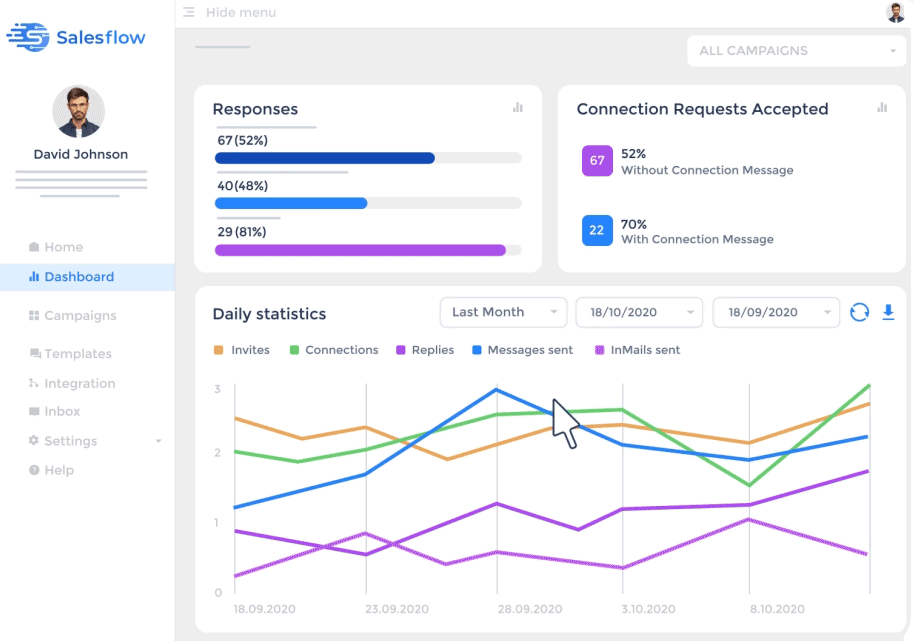The width and height of the screenshot is (914, 641).
Task: Open the Last Month range dropdown
Action: 503,312
